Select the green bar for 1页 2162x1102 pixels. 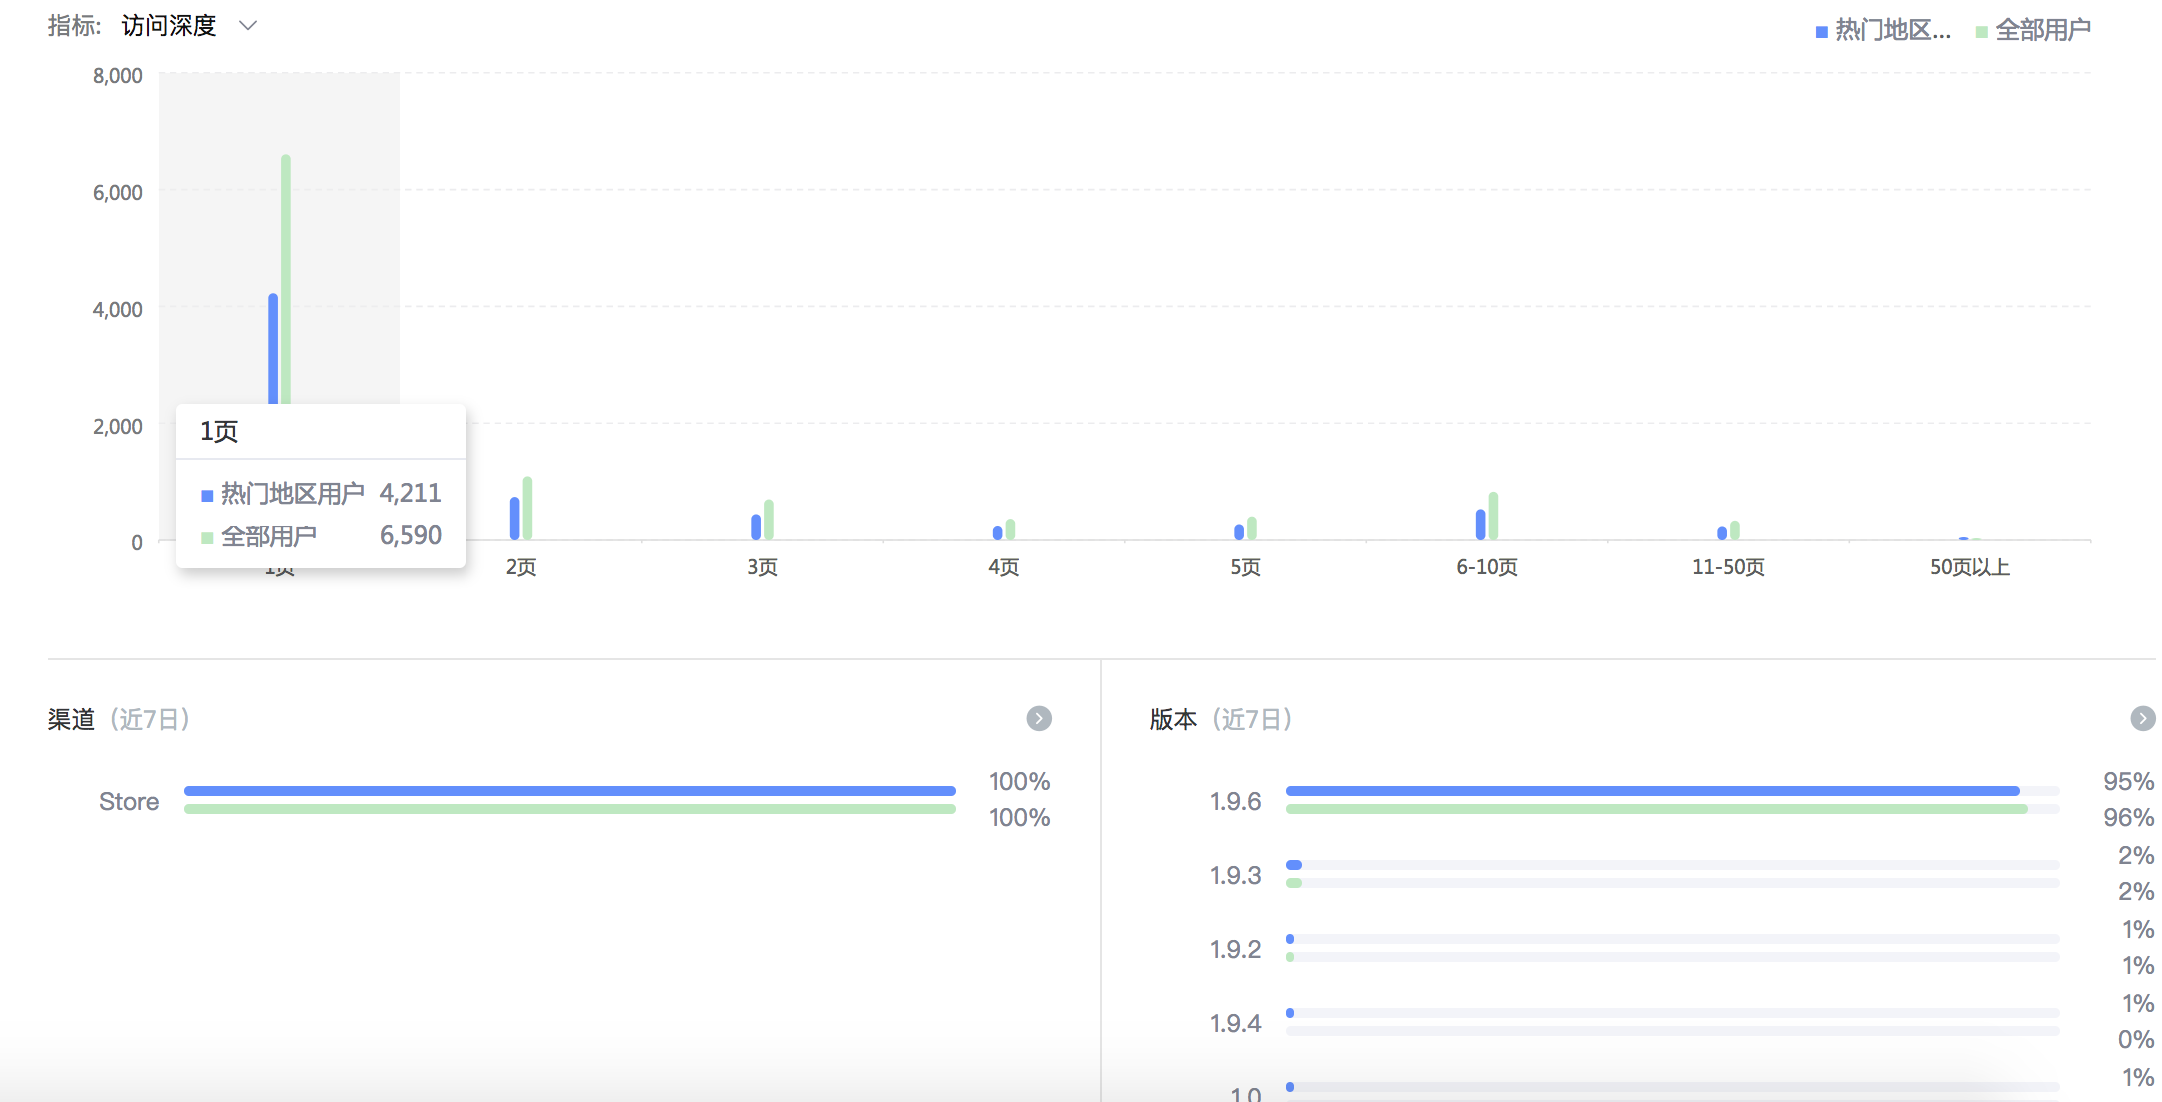(x=286, y=279)
